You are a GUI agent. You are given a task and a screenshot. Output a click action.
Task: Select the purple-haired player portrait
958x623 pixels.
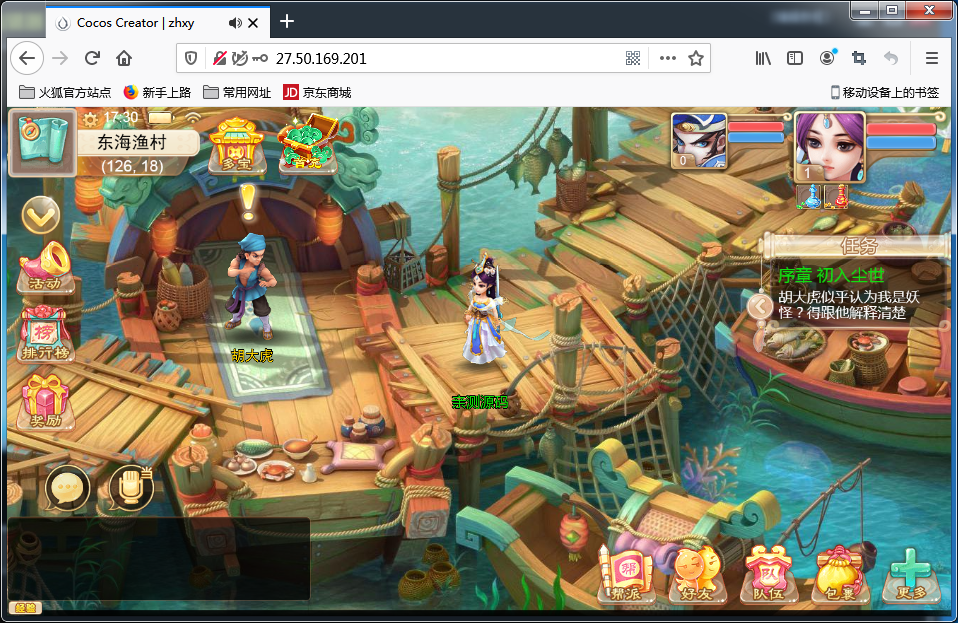(x=830, y=147)
